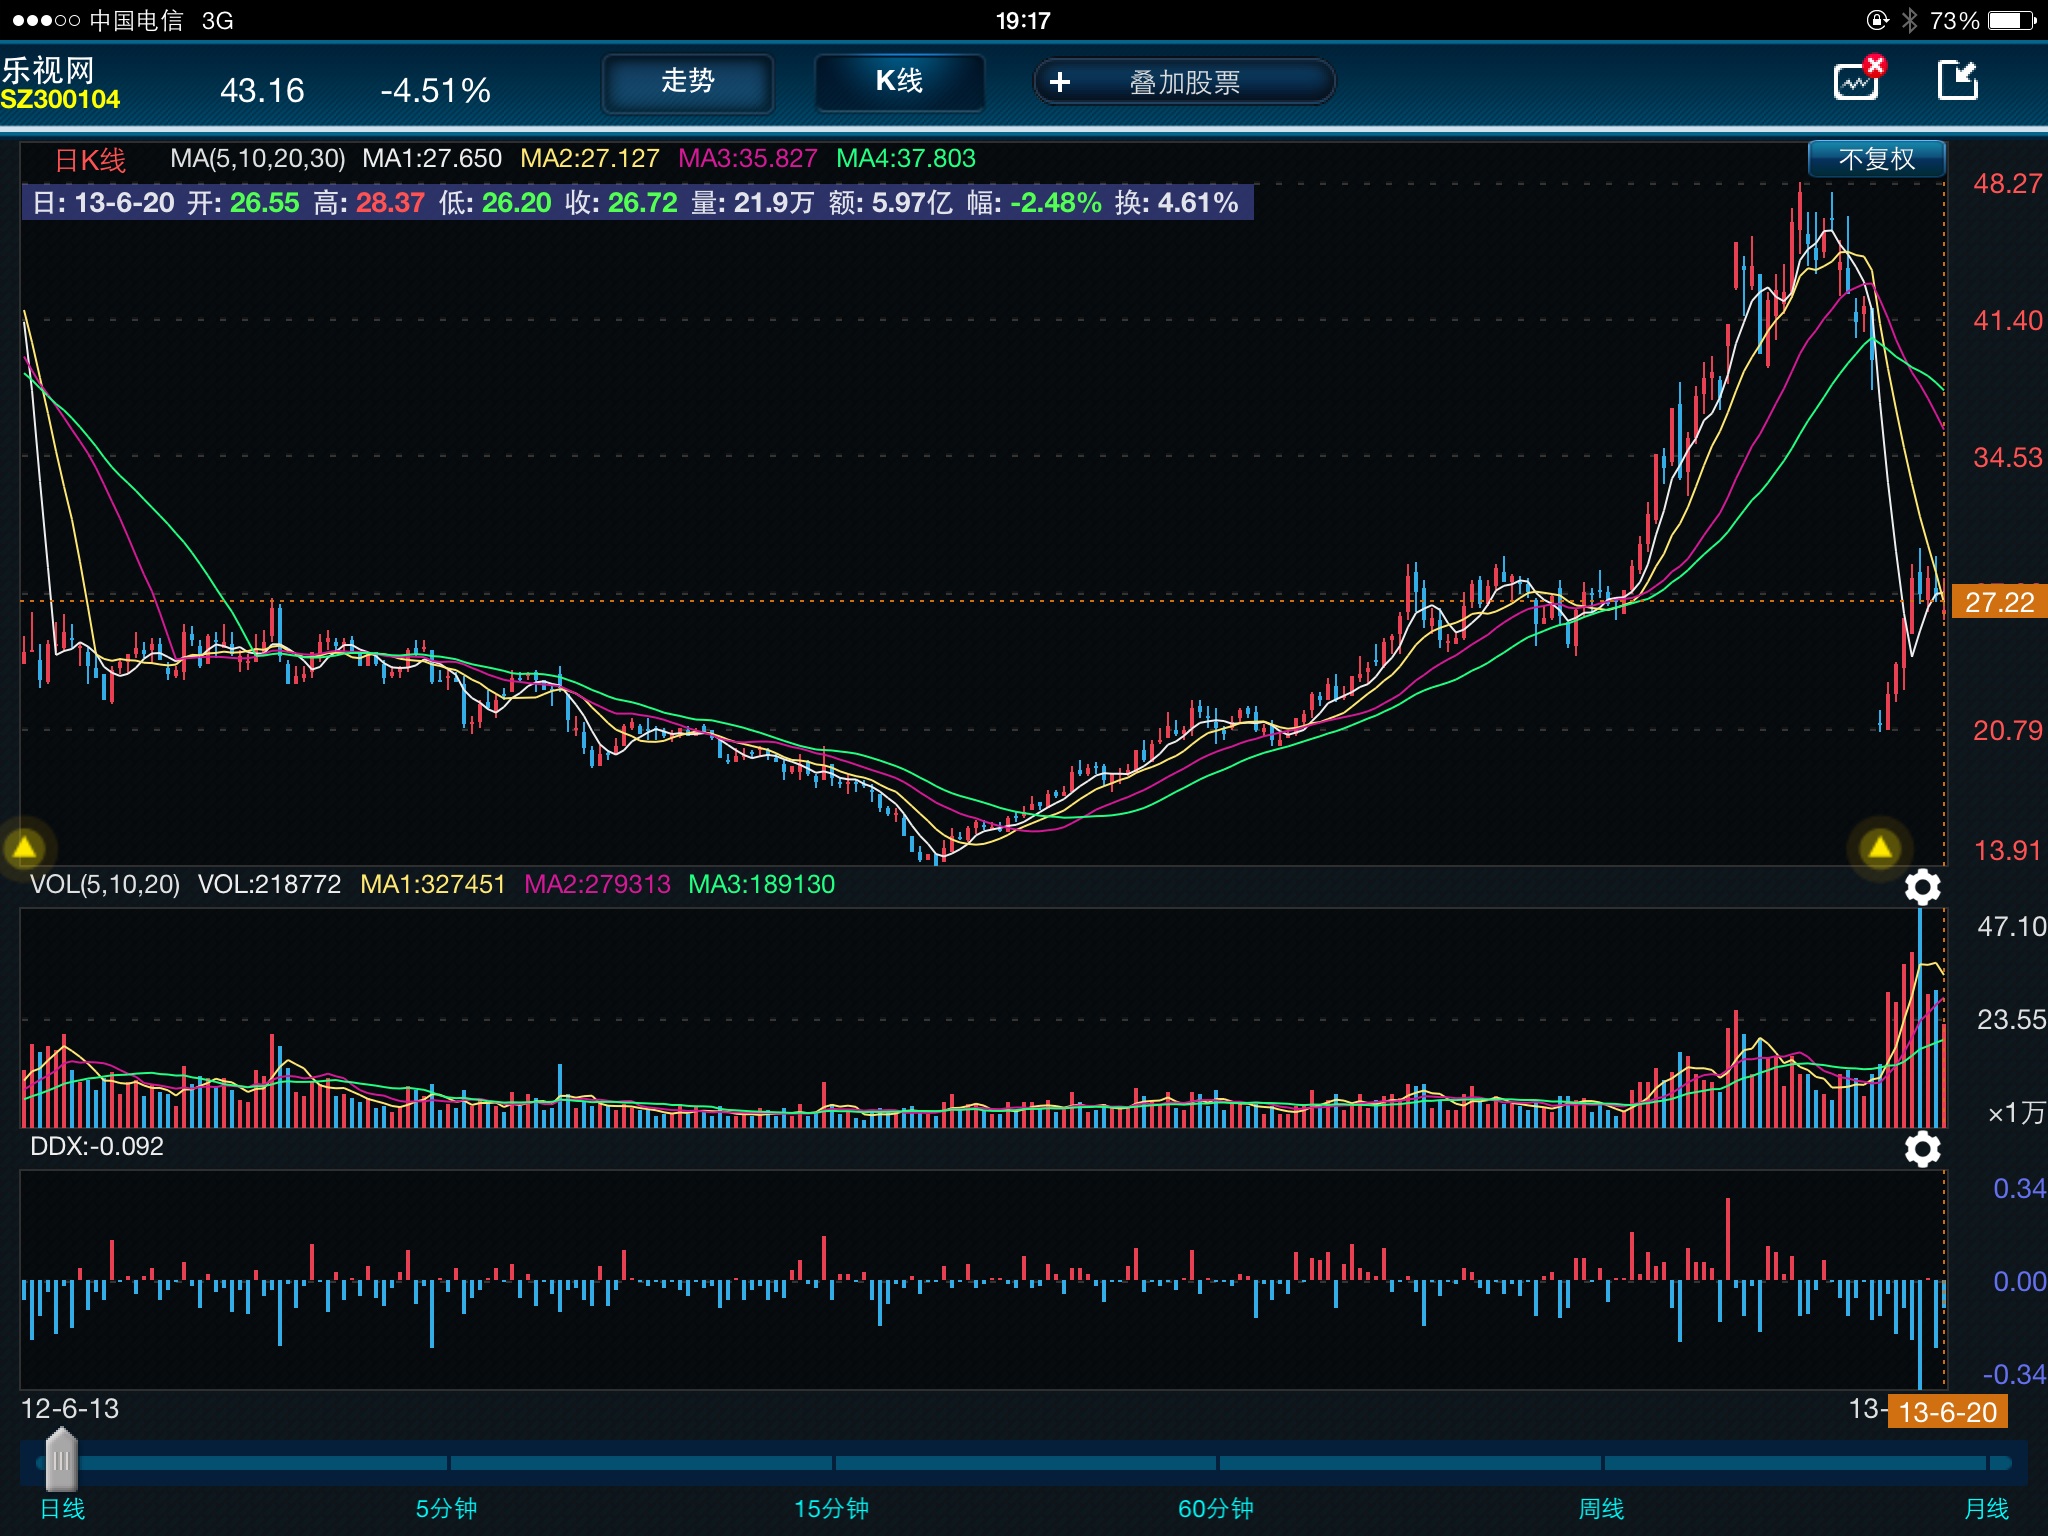Tap the MA1:27.650 value

[432, 159]
